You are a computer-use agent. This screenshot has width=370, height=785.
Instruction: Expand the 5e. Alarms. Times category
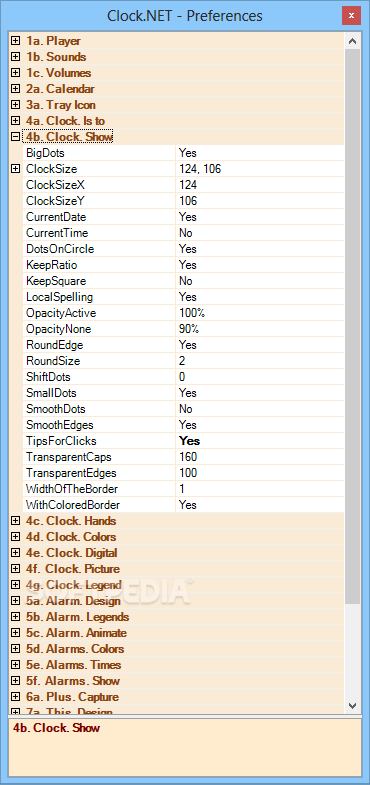(16, 665)
